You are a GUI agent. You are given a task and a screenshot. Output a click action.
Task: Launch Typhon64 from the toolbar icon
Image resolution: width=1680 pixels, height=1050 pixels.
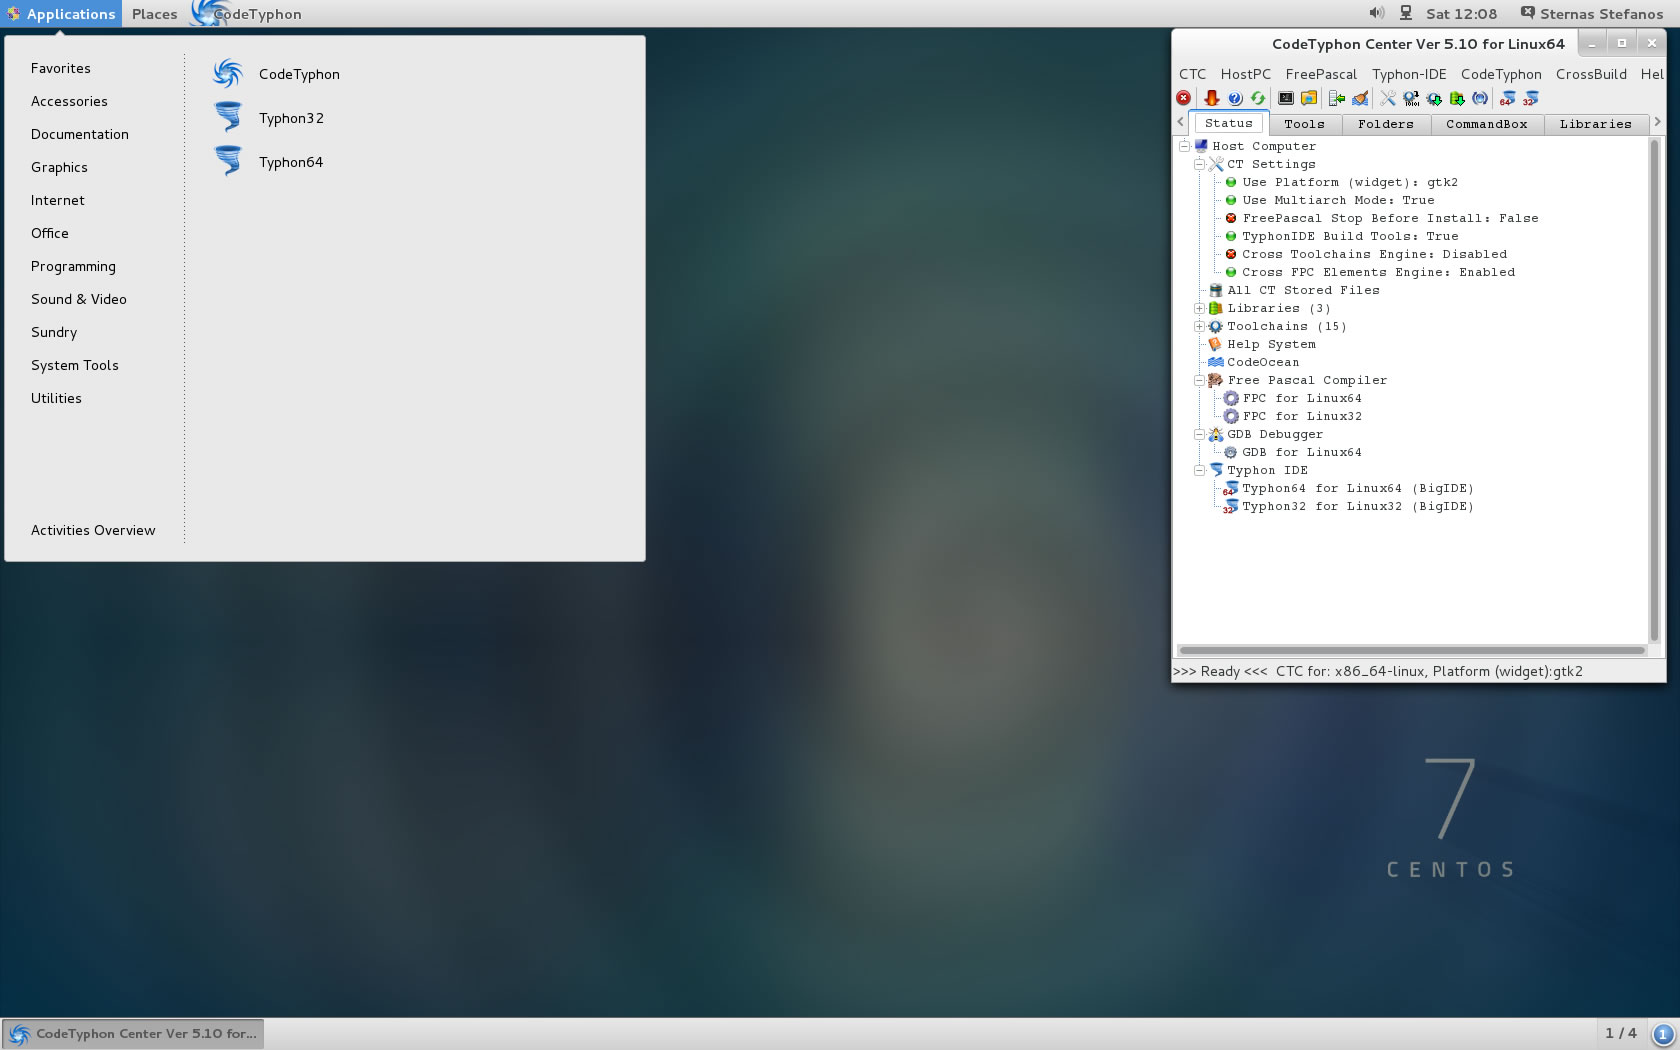pos(1507,98)
